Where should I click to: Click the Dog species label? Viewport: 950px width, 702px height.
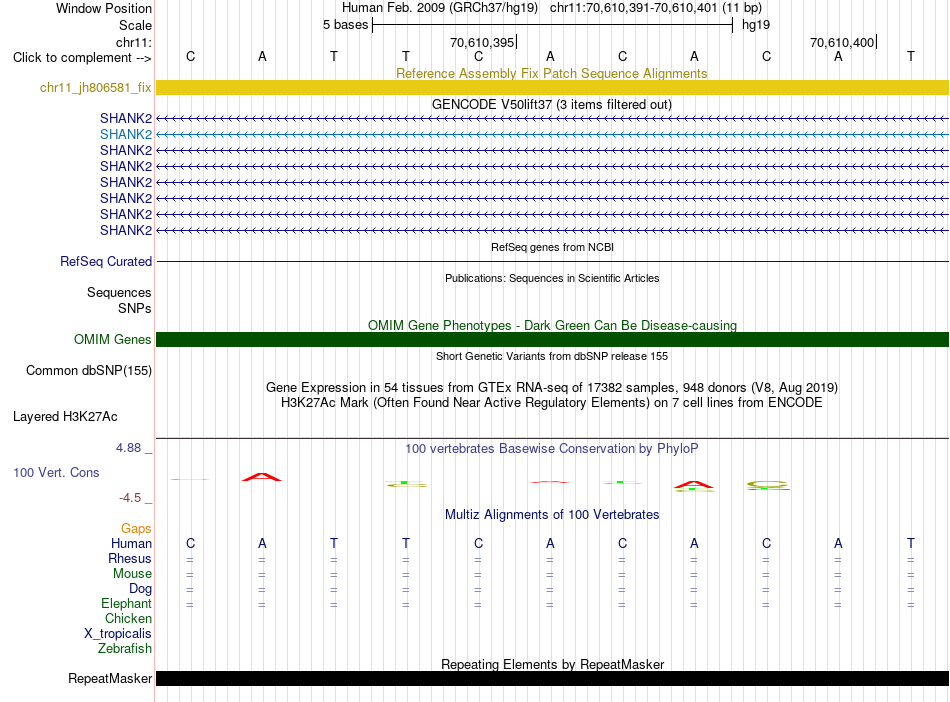point(140,589)
